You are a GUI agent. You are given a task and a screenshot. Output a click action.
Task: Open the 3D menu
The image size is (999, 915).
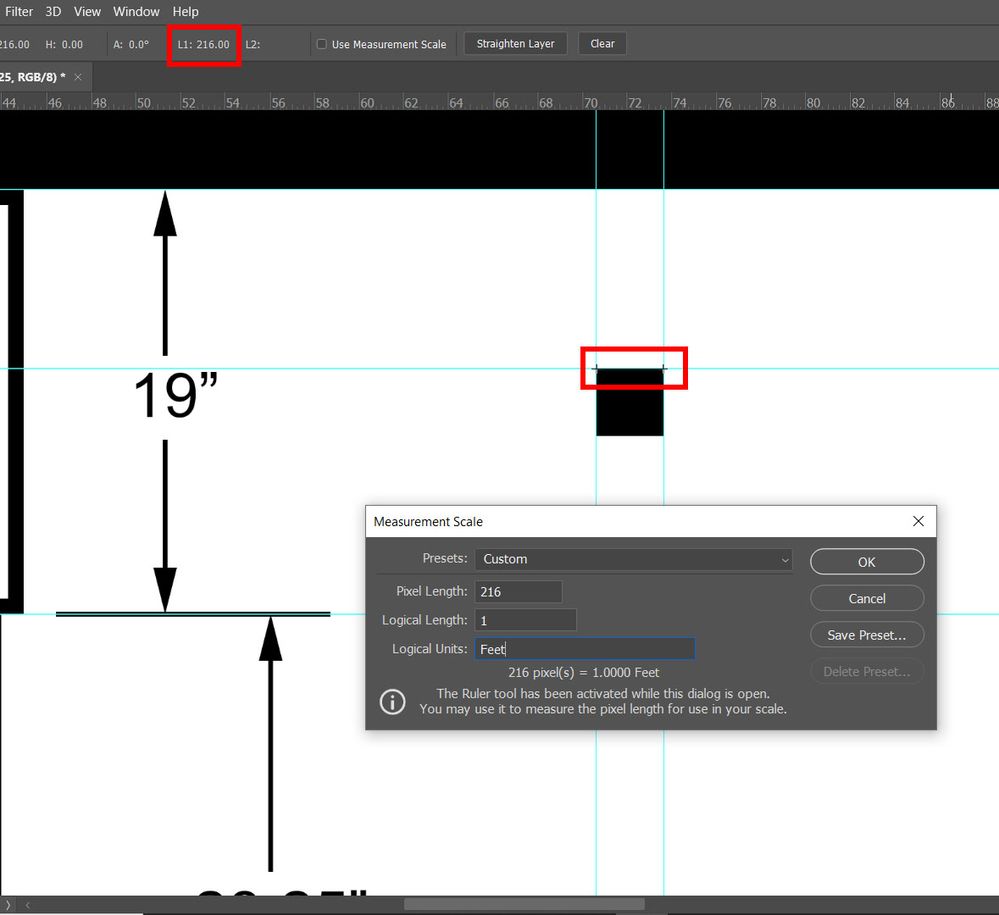coord(53,11)
